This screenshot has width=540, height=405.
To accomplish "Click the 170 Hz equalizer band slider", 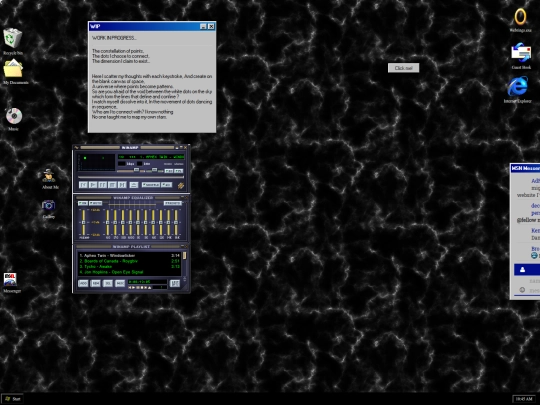I will [x=115, y=222].
